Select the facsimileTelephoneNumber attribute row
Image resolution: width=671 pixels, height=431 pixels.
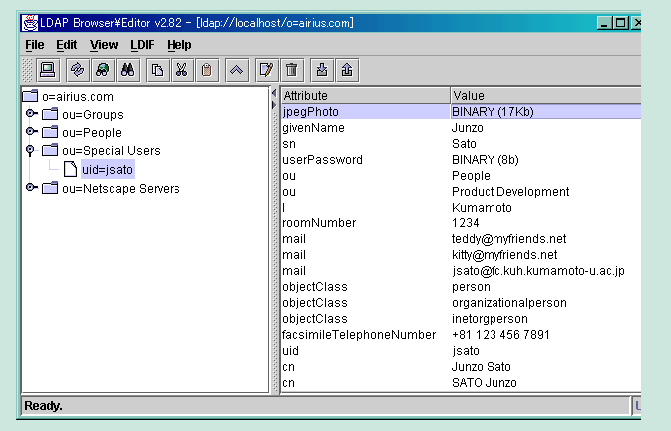pyautogui.click(x=461, y=335)
